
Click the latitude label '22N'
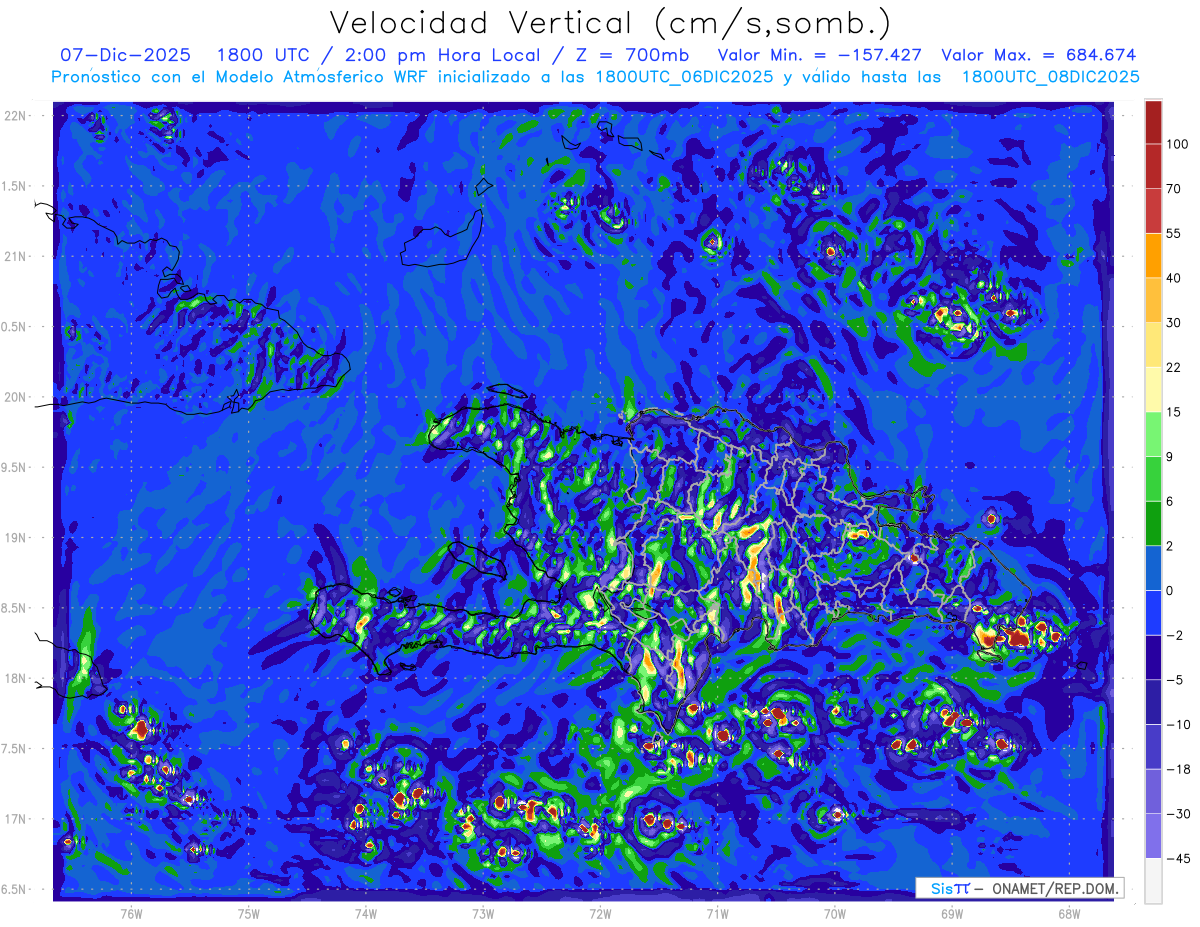point(15,116)
